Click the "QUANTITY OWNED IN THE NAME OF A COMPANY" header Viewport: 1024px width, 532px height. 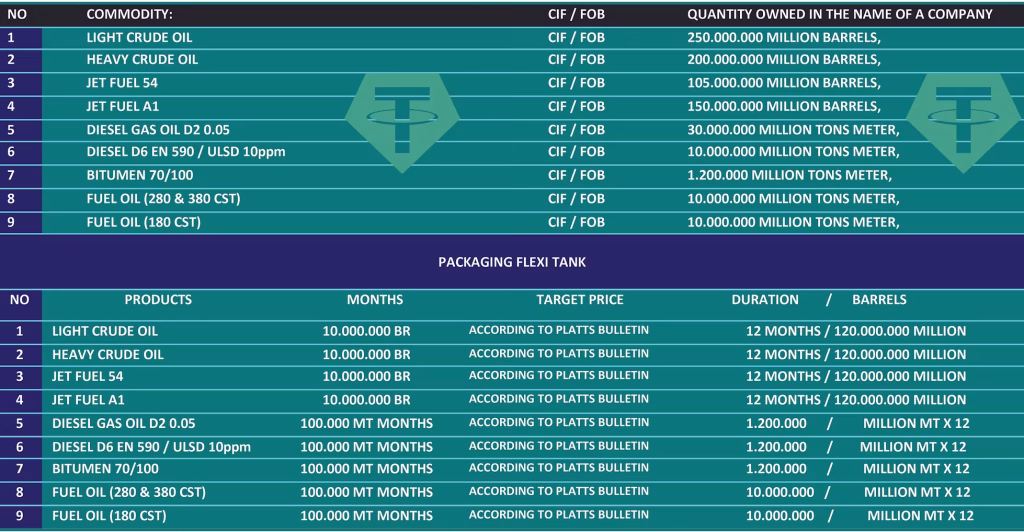pyautogui.click(x=839, y=15)
